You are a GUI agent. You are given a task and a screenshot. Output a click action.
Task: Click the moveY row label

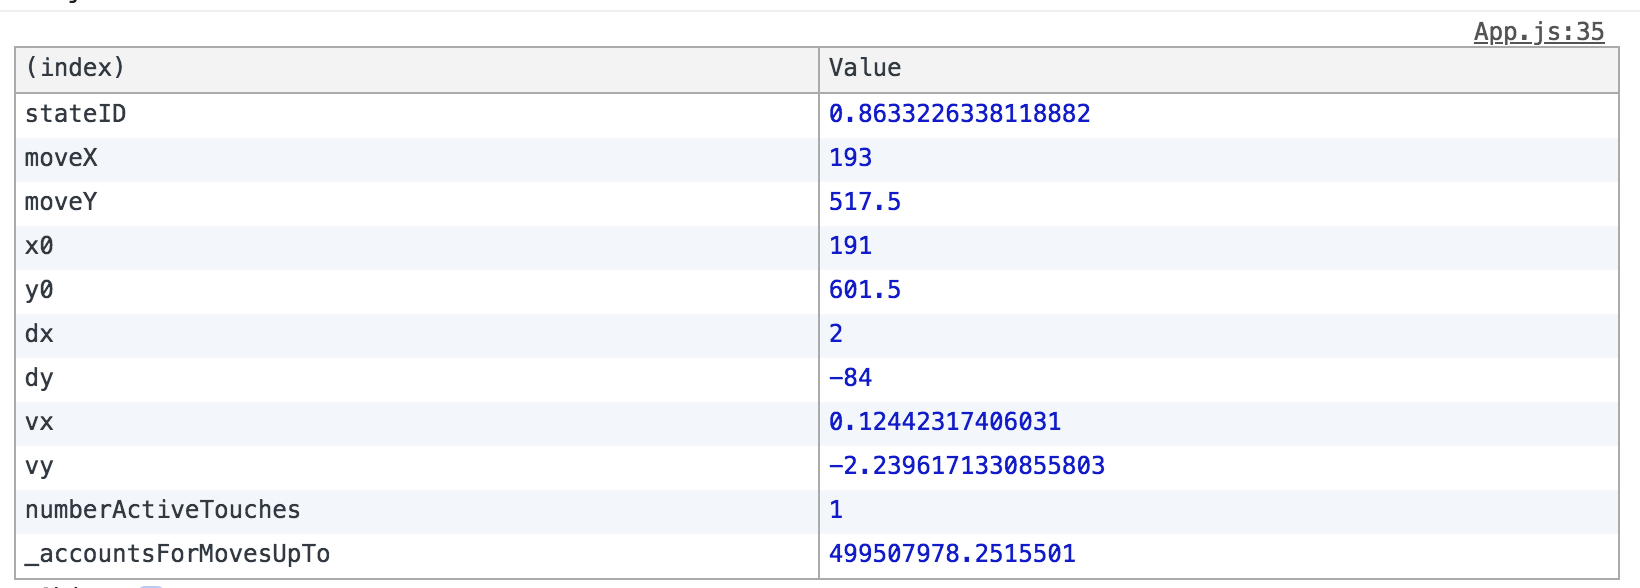pos(61,202)
